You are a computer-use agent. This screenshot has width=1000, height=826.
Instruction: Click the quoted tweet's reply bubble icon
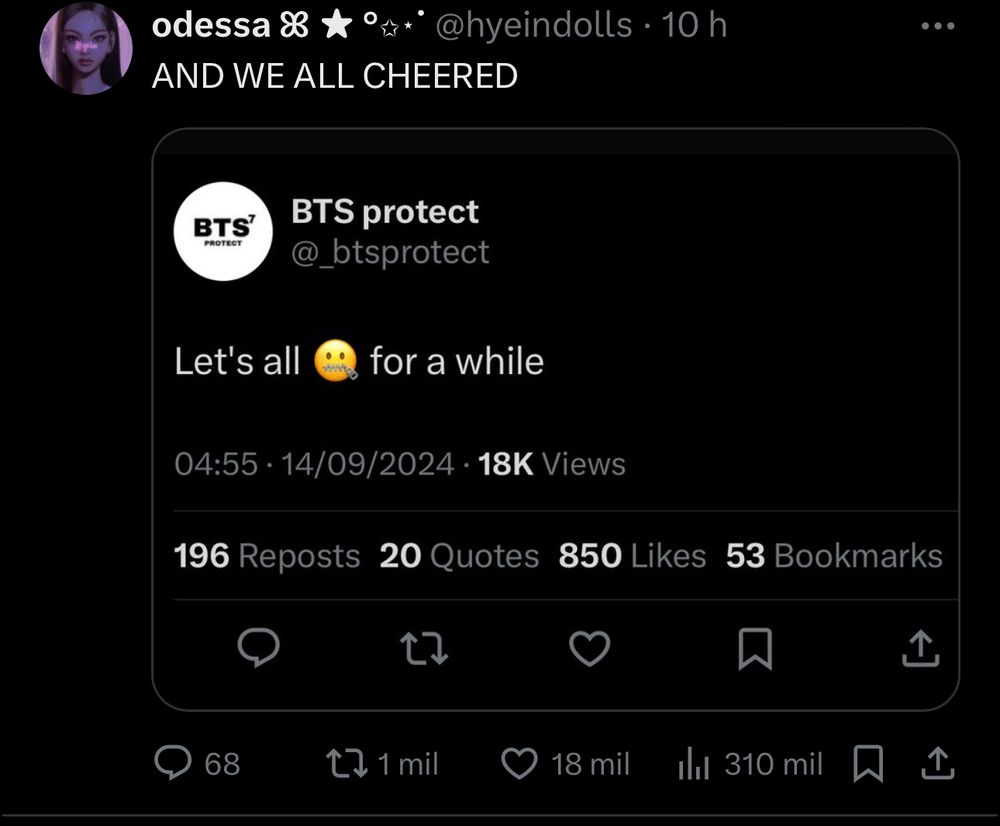[x=259, y=650]
